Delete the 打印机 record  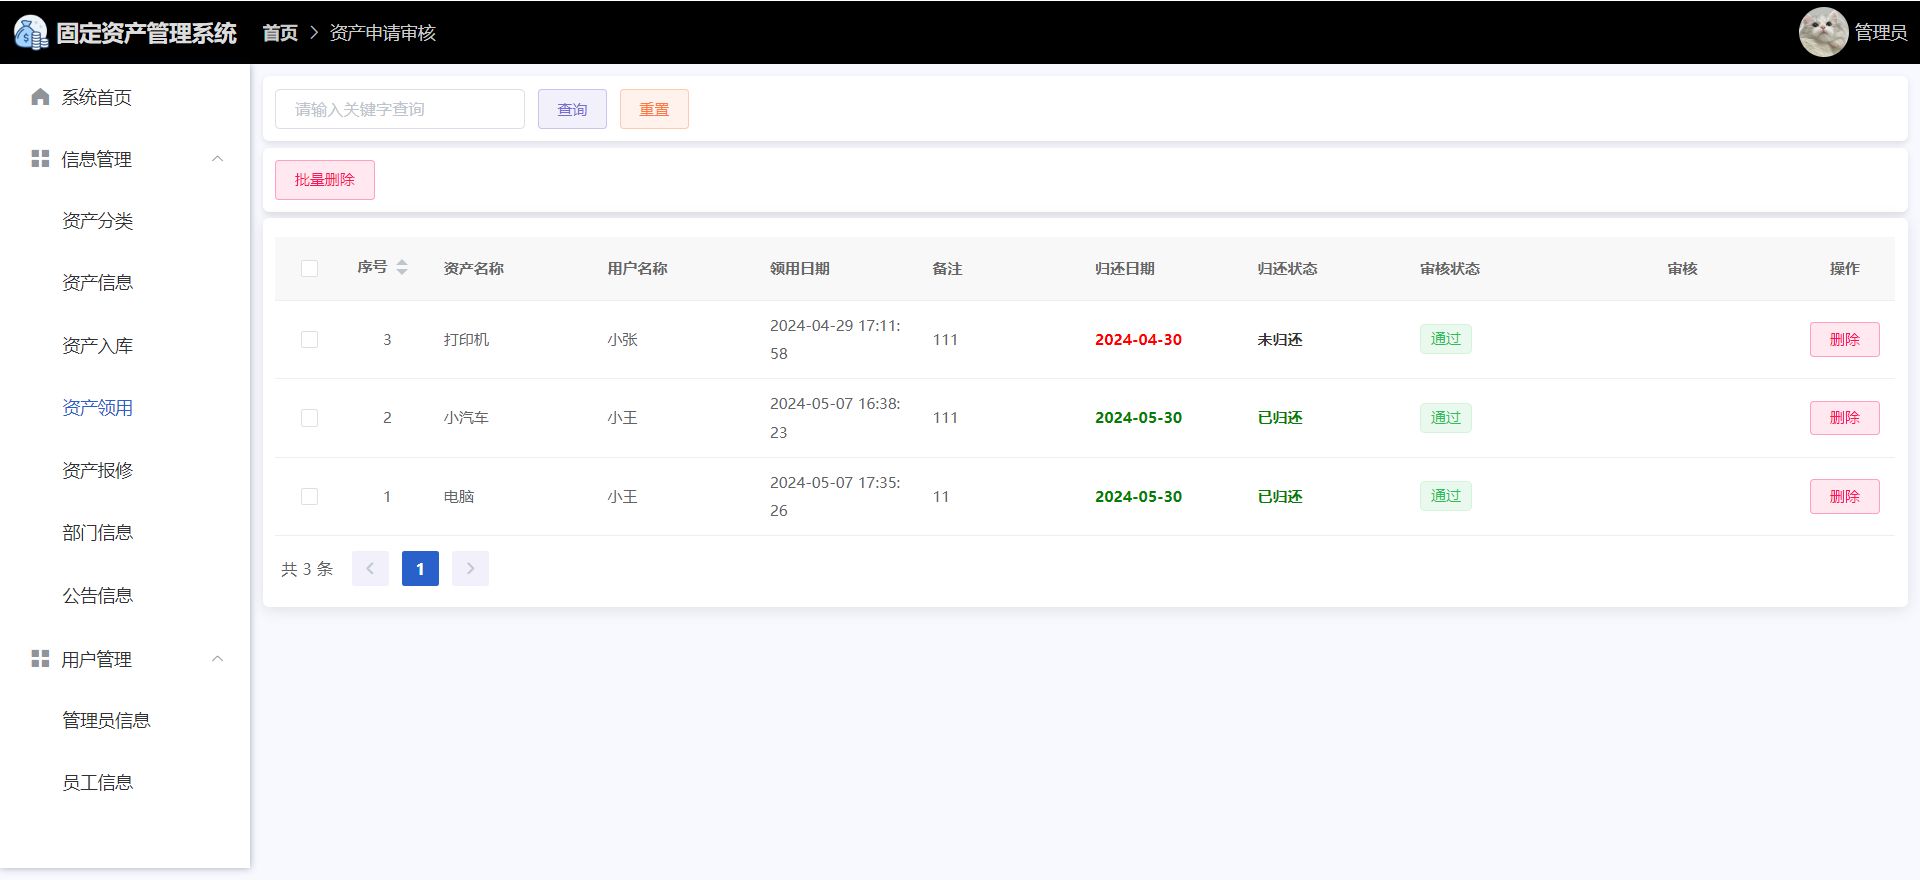coord(1844,340)
